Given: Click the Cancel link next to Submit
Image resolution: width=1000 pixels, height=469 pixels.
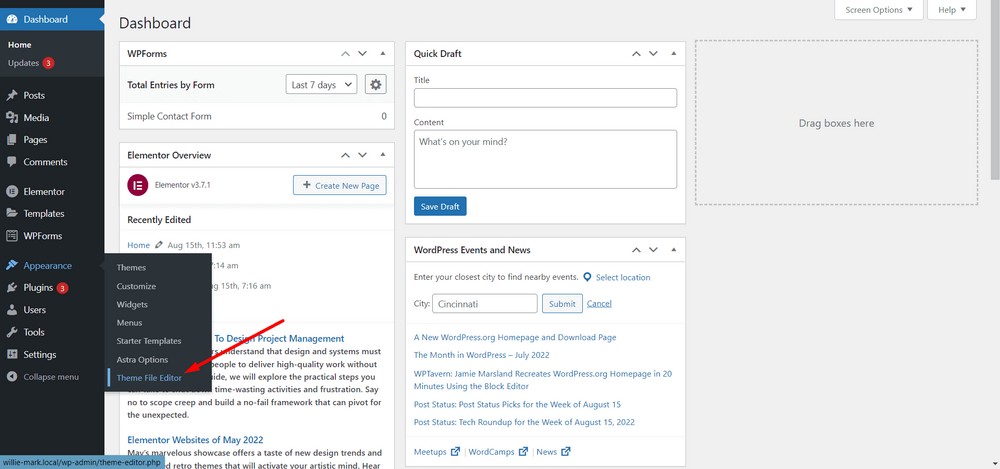Looking at the screenshot, I should (x=599, y=304).
